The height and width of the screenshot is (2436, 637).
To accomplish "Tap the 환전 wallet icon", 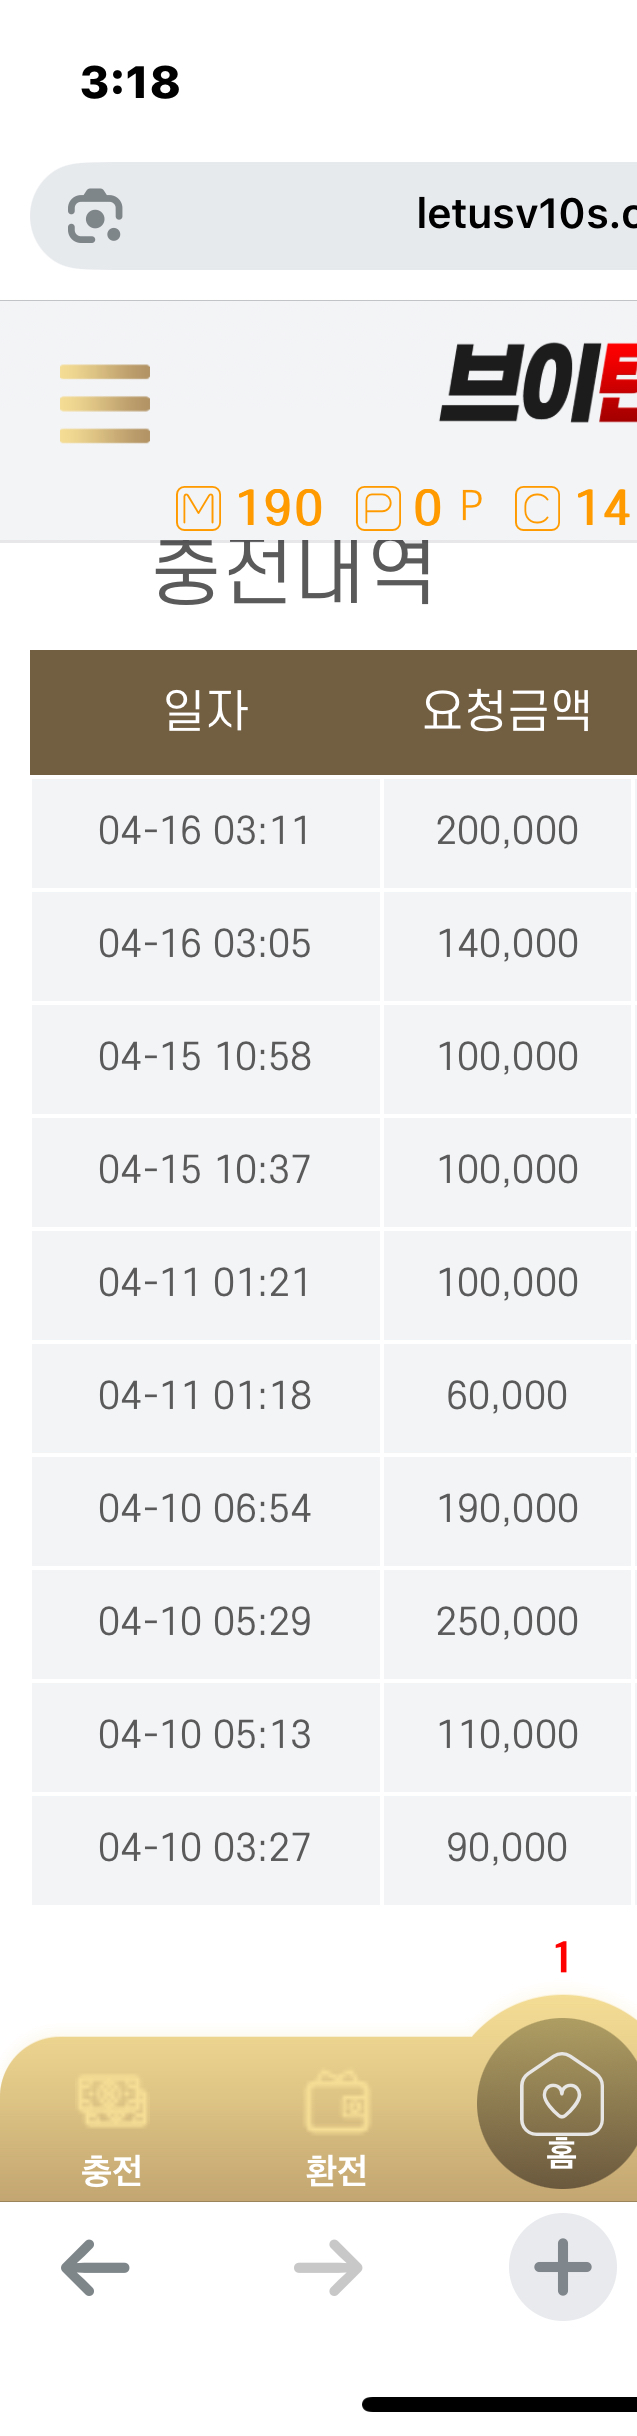I will 337,2101.
